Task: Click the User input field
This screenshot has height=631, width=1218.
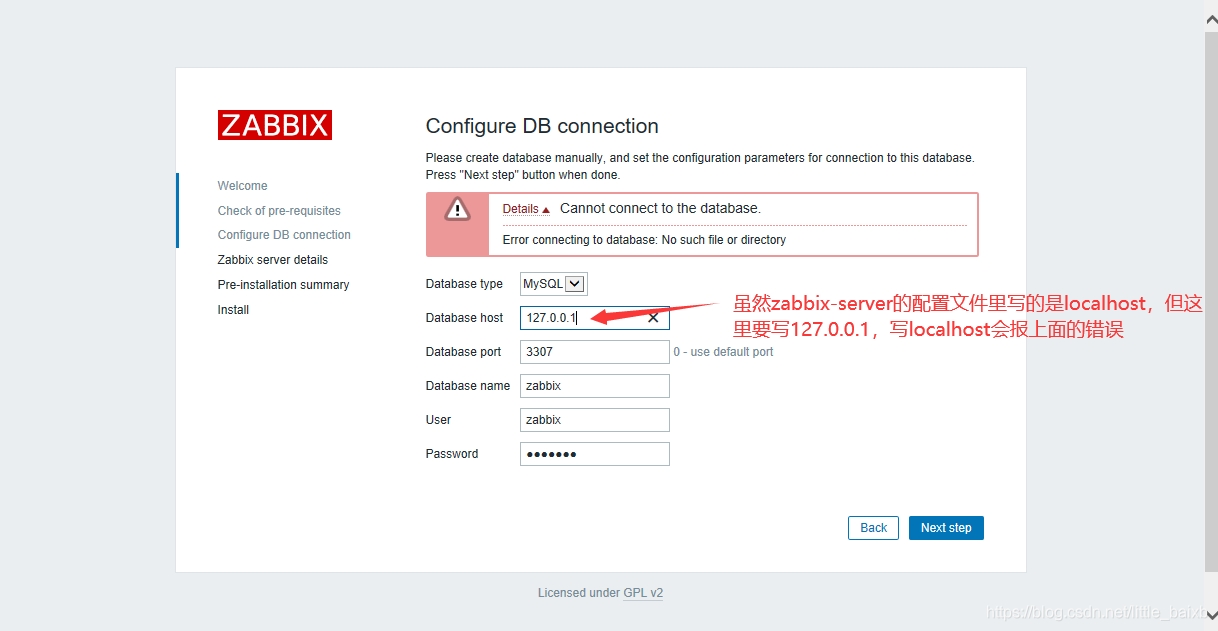Action: coord(594,420)
